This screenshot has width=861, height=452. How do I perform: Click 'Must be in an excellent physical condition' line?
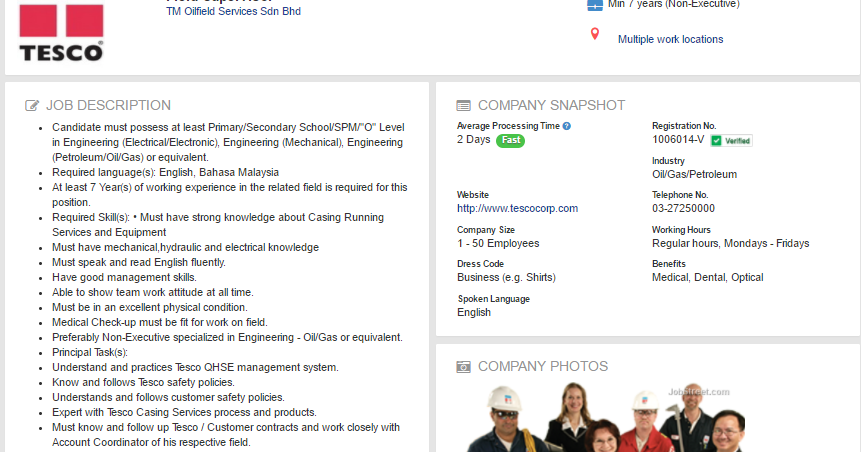150,308
